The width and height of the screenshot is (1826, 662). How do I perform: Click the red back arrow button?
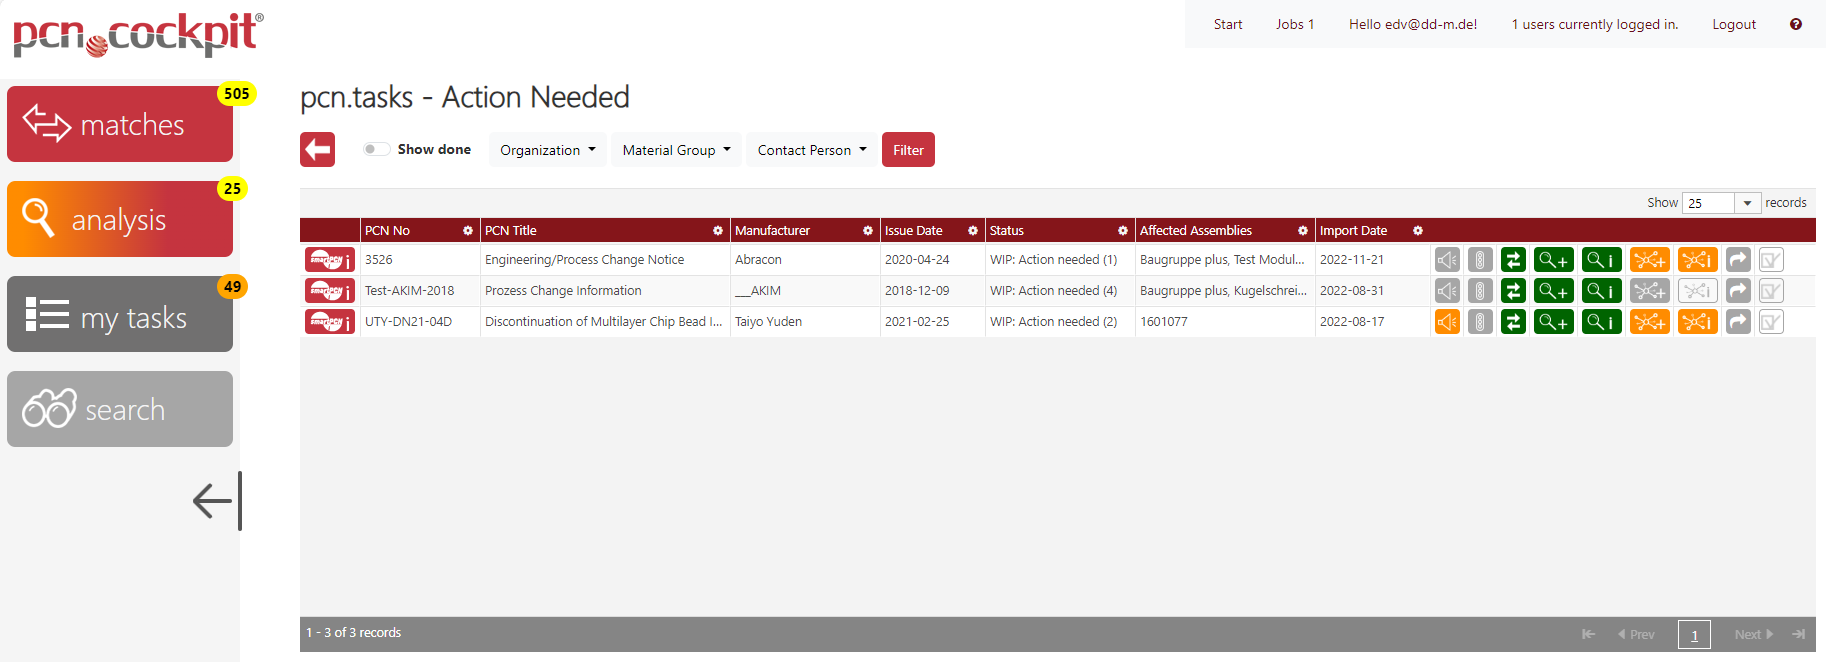317,150
